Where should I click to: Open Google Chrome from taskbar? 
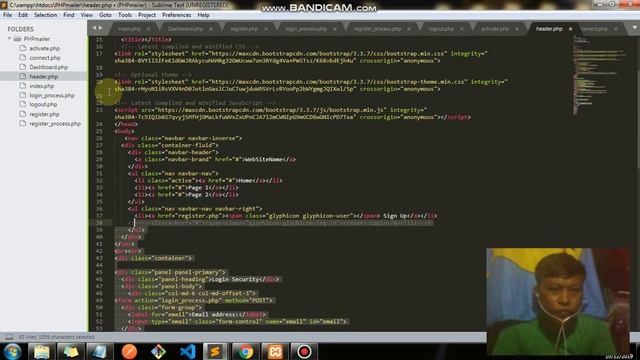(246, 351)
